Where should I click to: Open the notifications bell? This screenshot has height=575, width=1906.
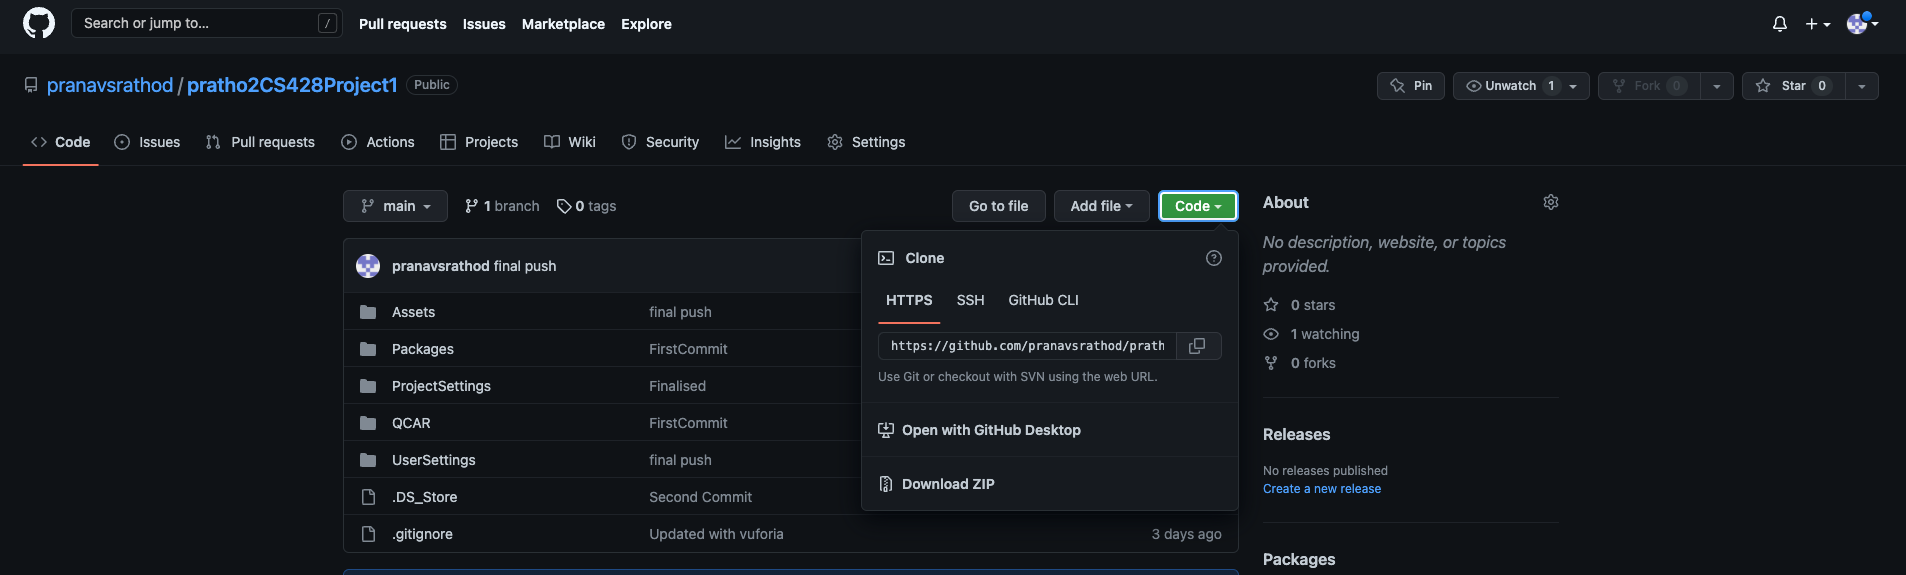coord(1780,24)
